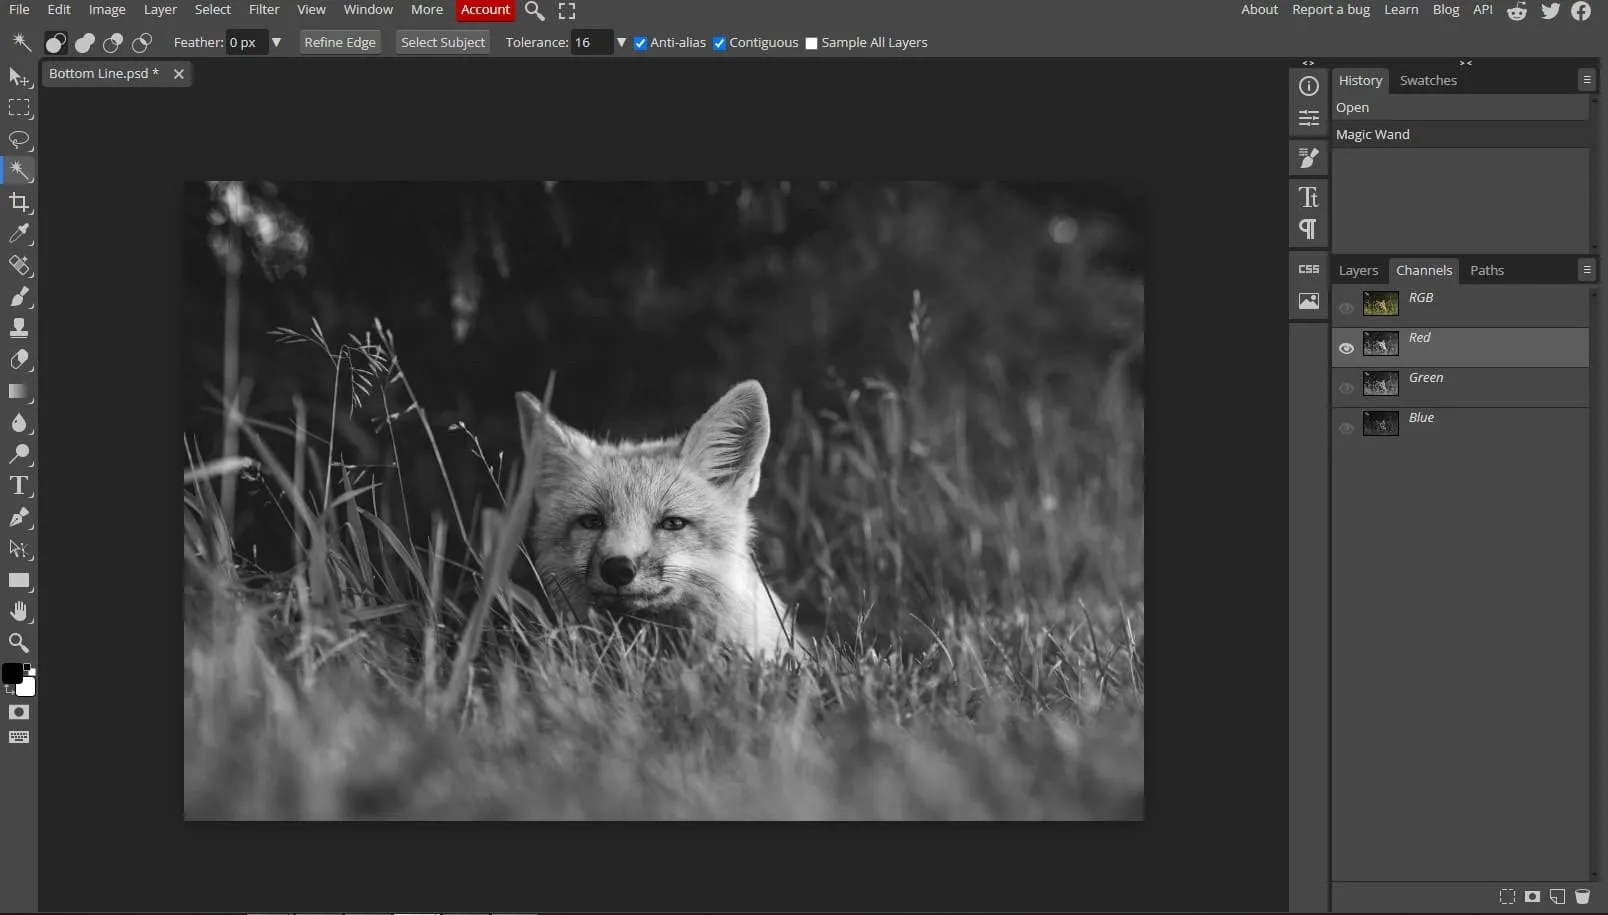1608x915 pixels.
Task: Select the Type tool in toolbar
Action: [19, 486]
